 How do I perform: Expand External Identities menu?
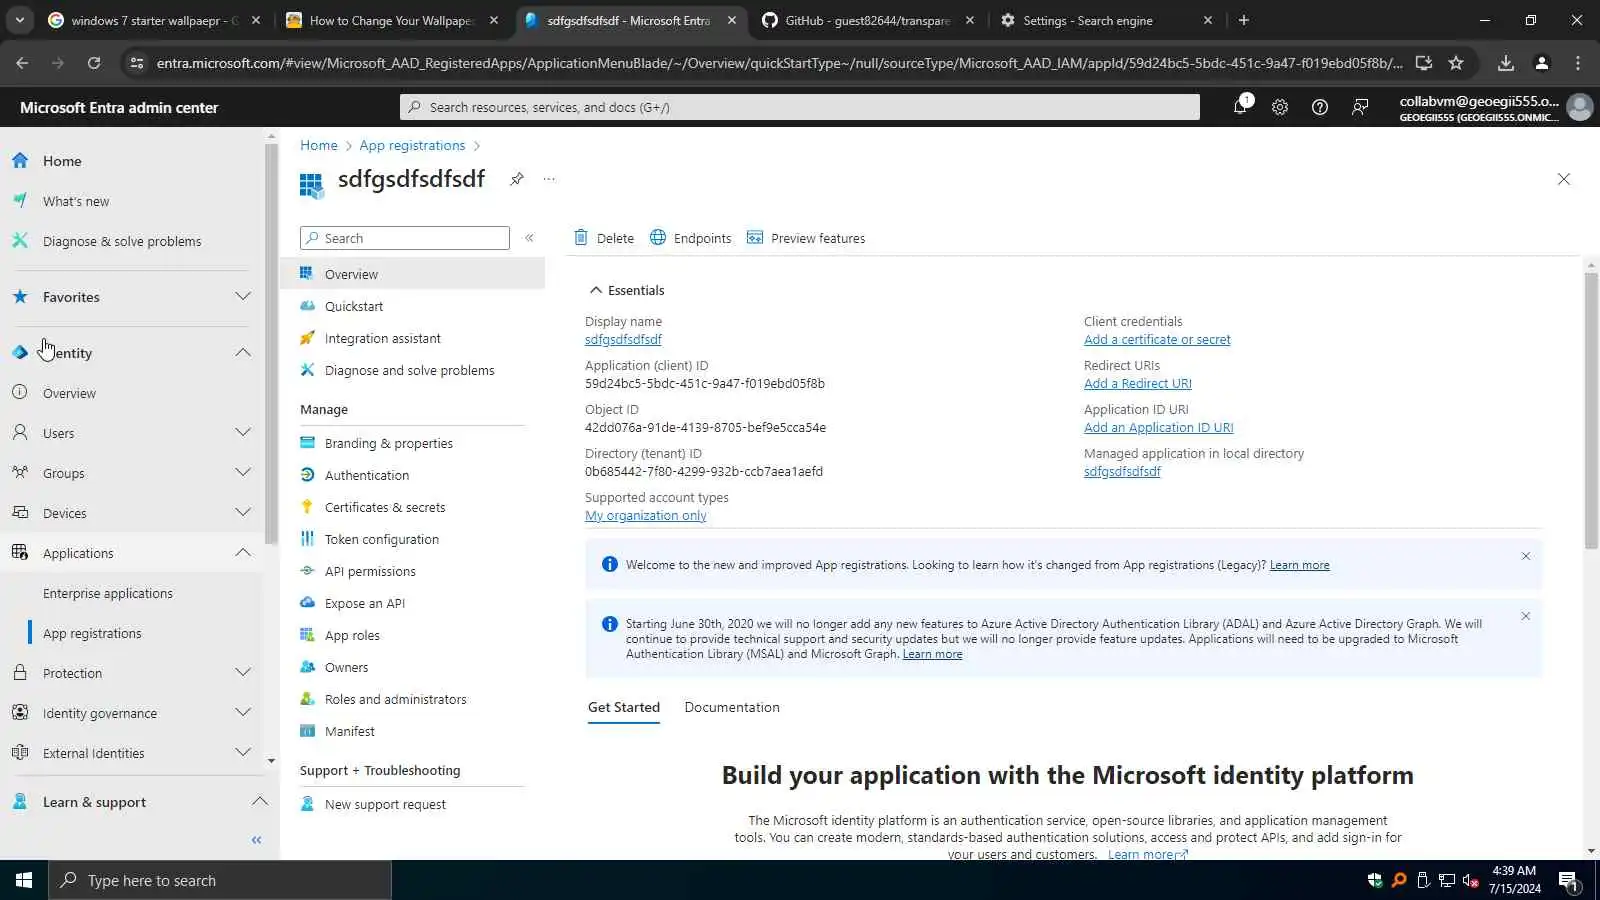(243, 753)
